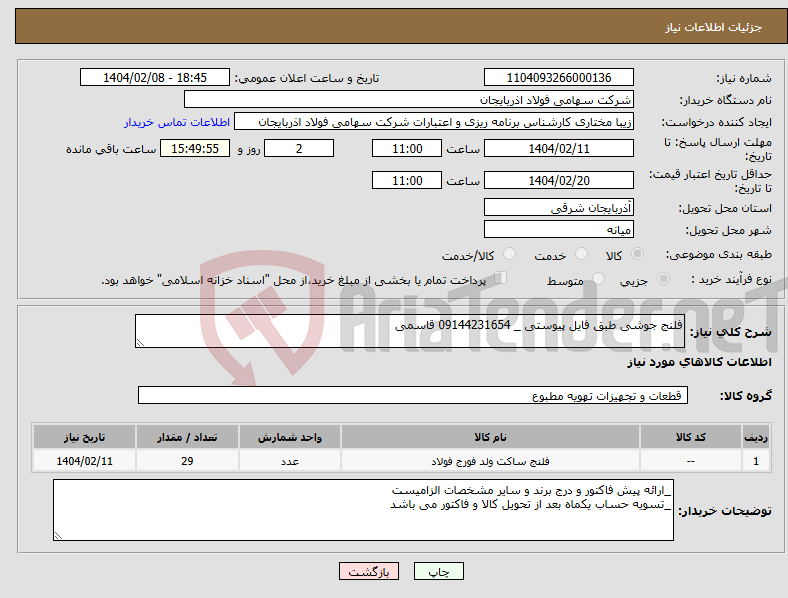
Task: Click the resize grip of the شرح کلی نیاز textarea
Action: 140,343
